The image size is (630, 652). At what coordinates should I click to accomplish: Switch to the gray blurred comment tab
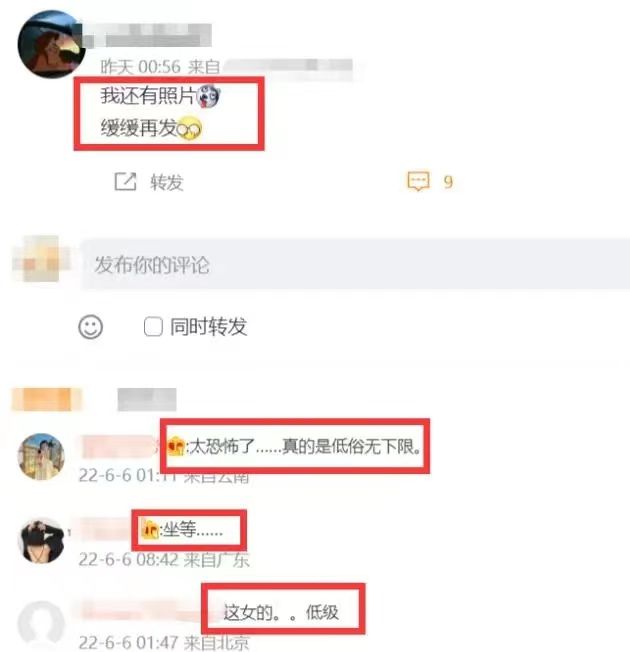click(x=147, y=399)
